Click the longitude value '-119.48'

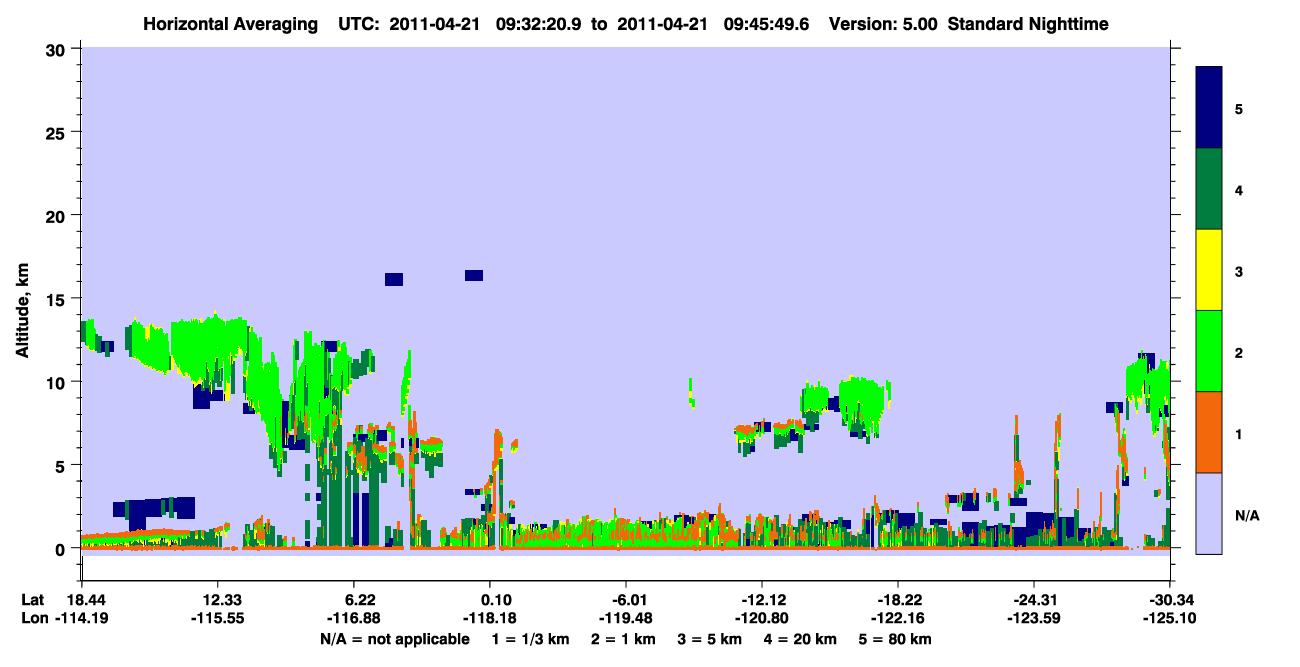point(626,618)
